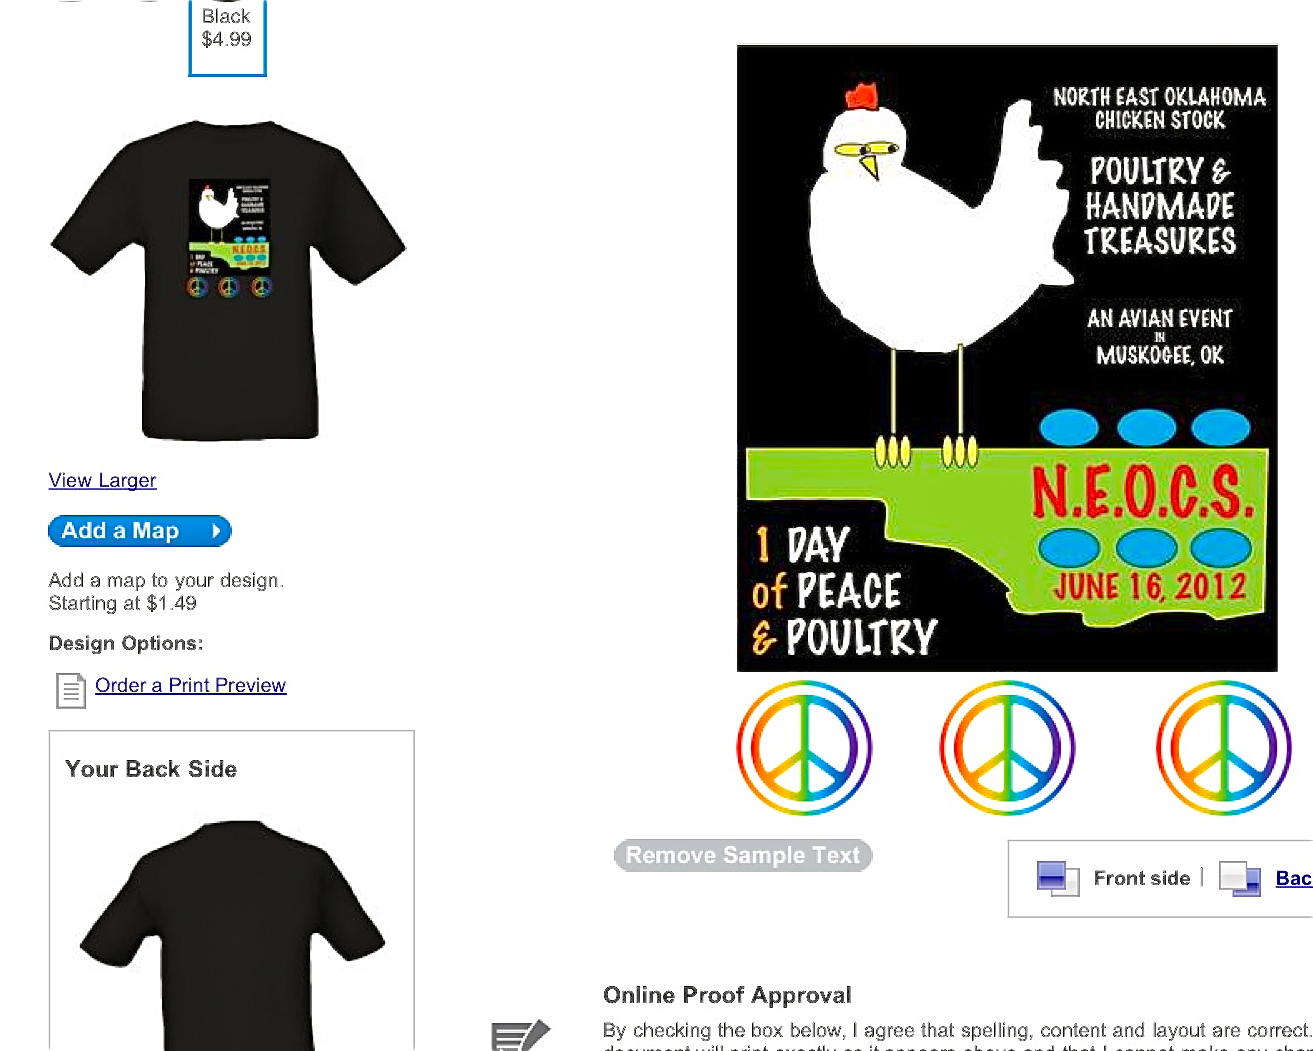Click Remove Sample Text button
The image size is (1313, 1051).
click(x=743, y=855)
